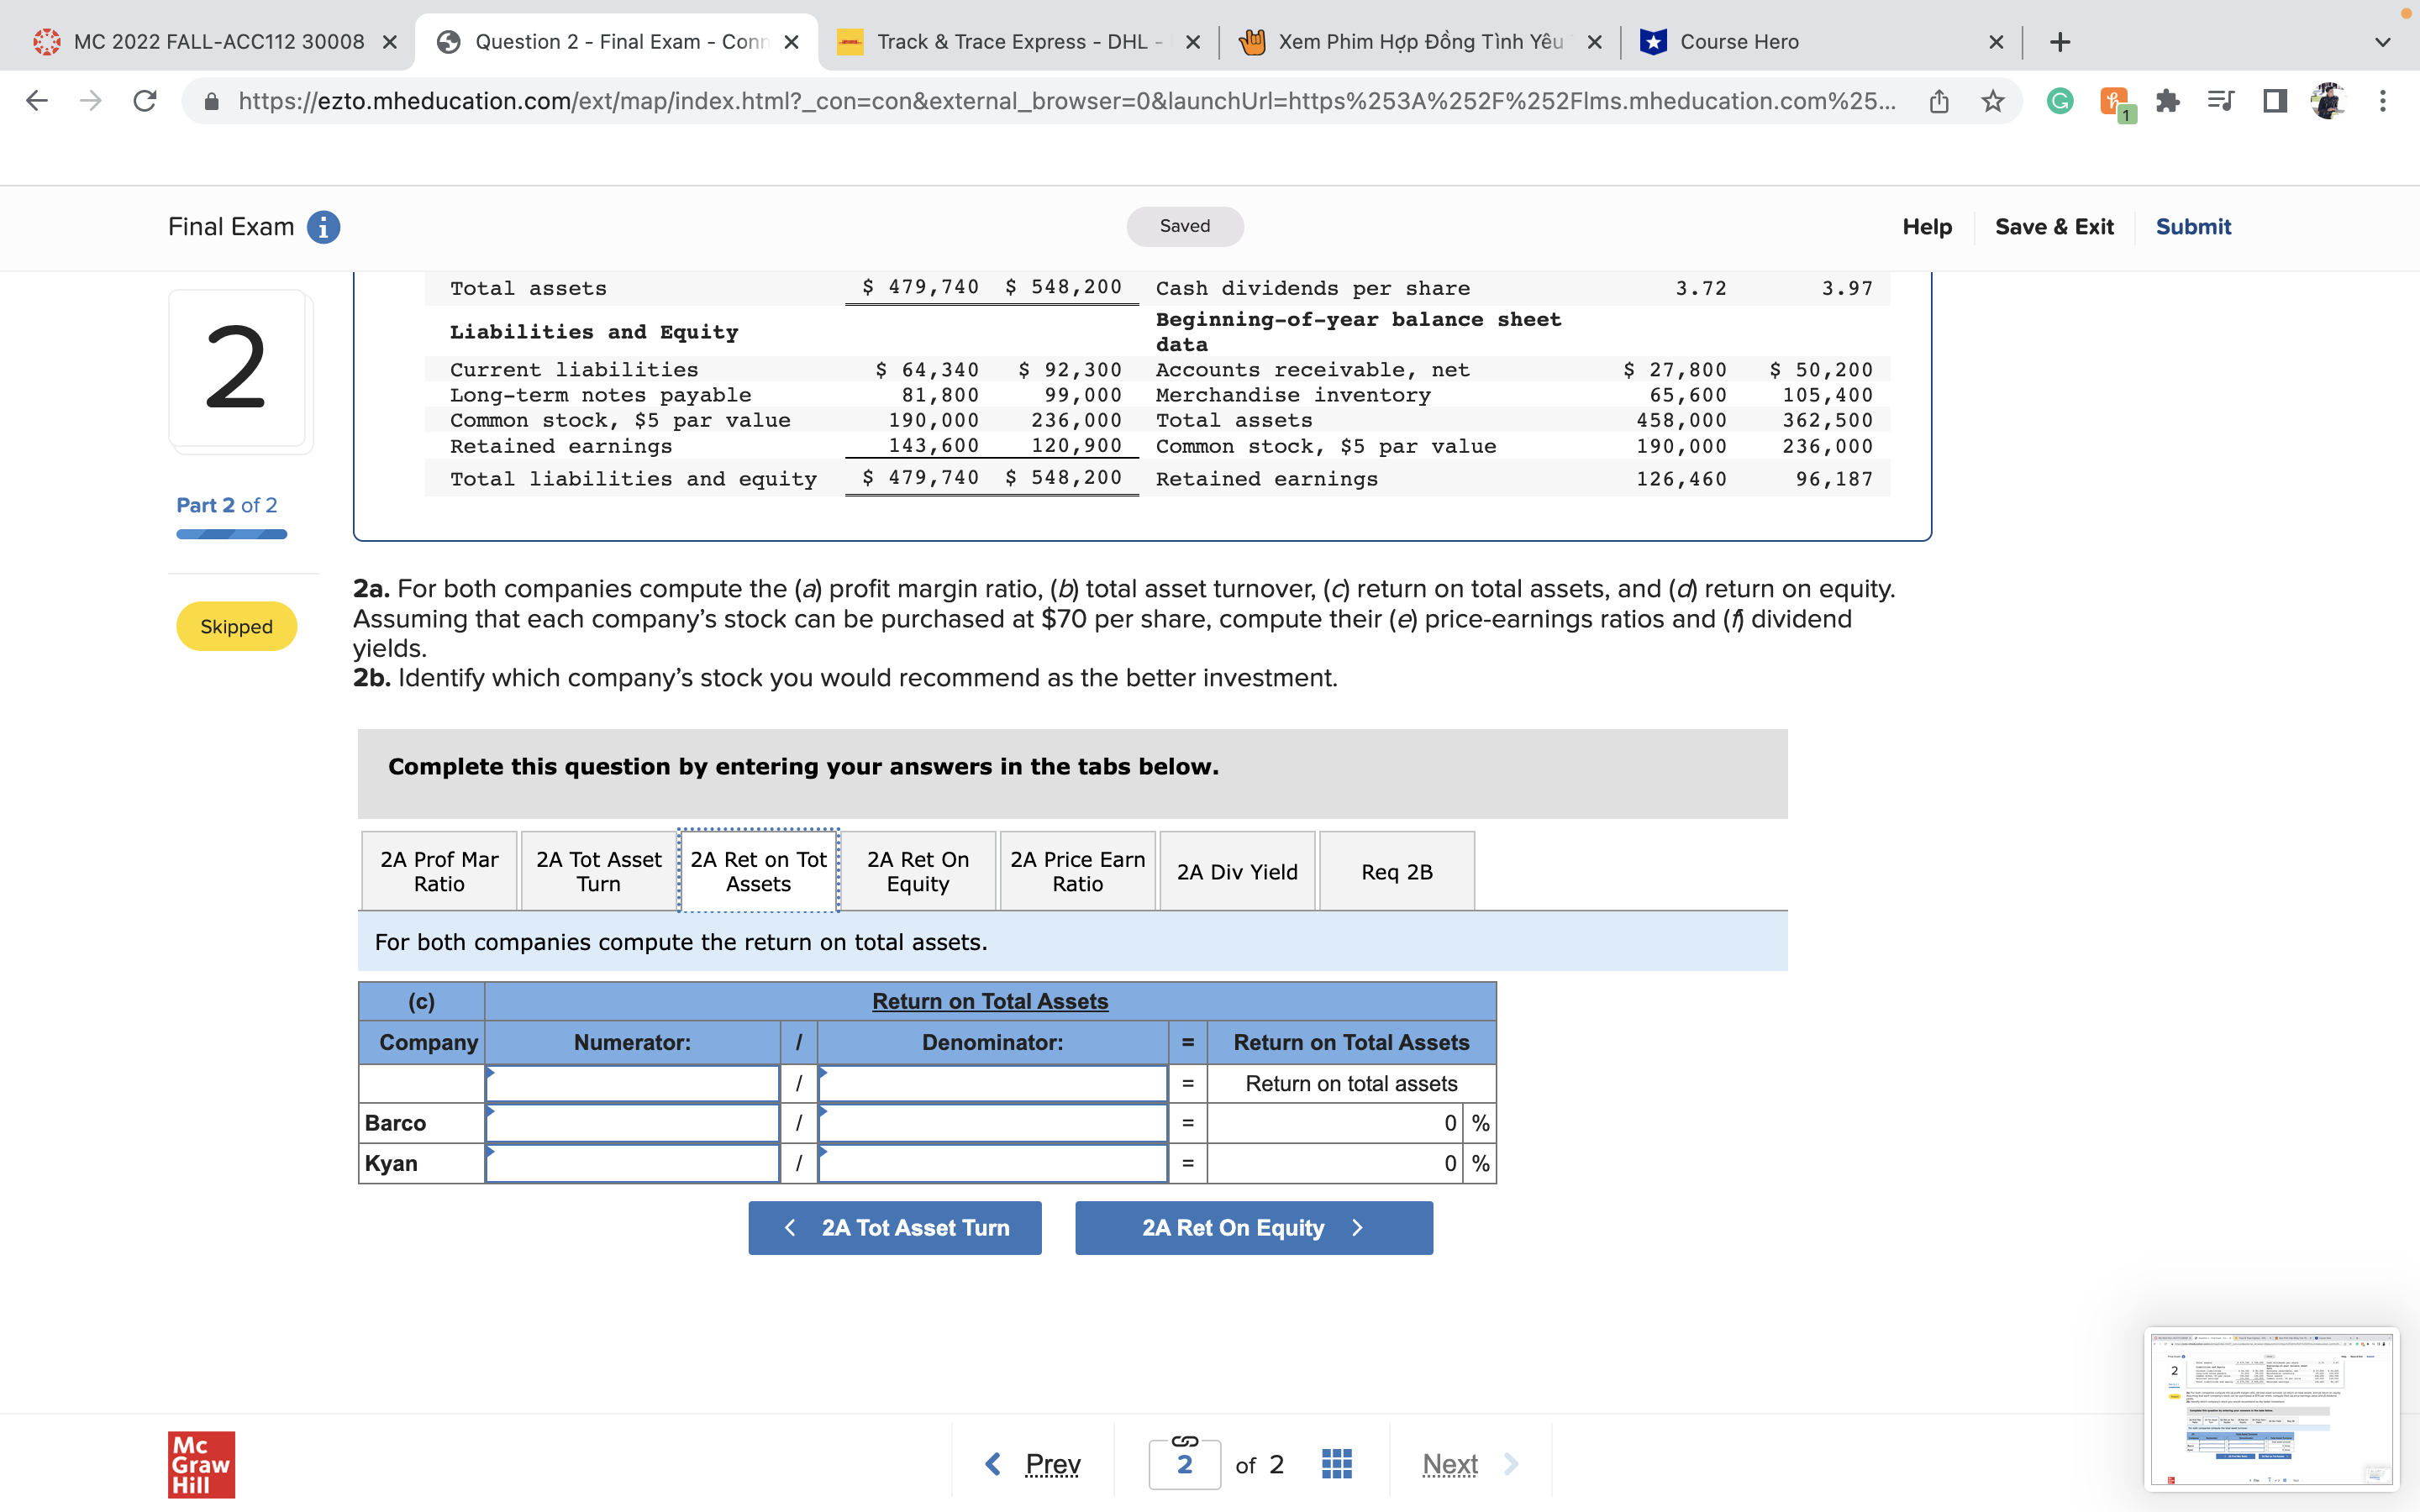Image resolution: width=2420 pixels, height=1512 pixels.
Task: Click the Final Exam info icon
Action: click(x=323, y=227)
